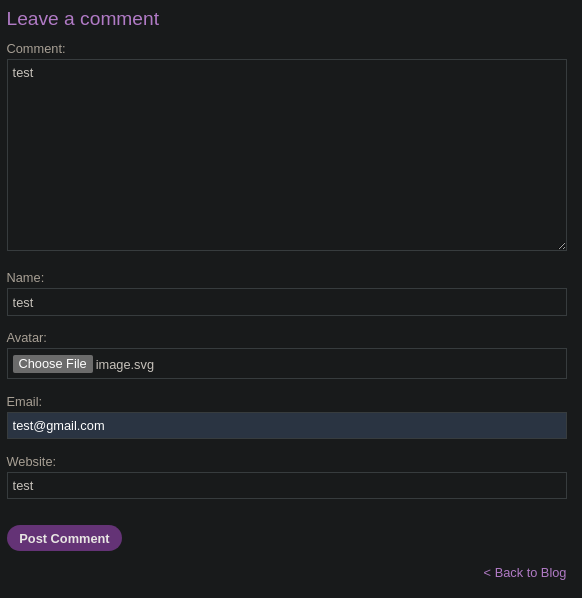Click the Leave a comment heading
This screenshot has width=582, height=598.
(83, 19)
